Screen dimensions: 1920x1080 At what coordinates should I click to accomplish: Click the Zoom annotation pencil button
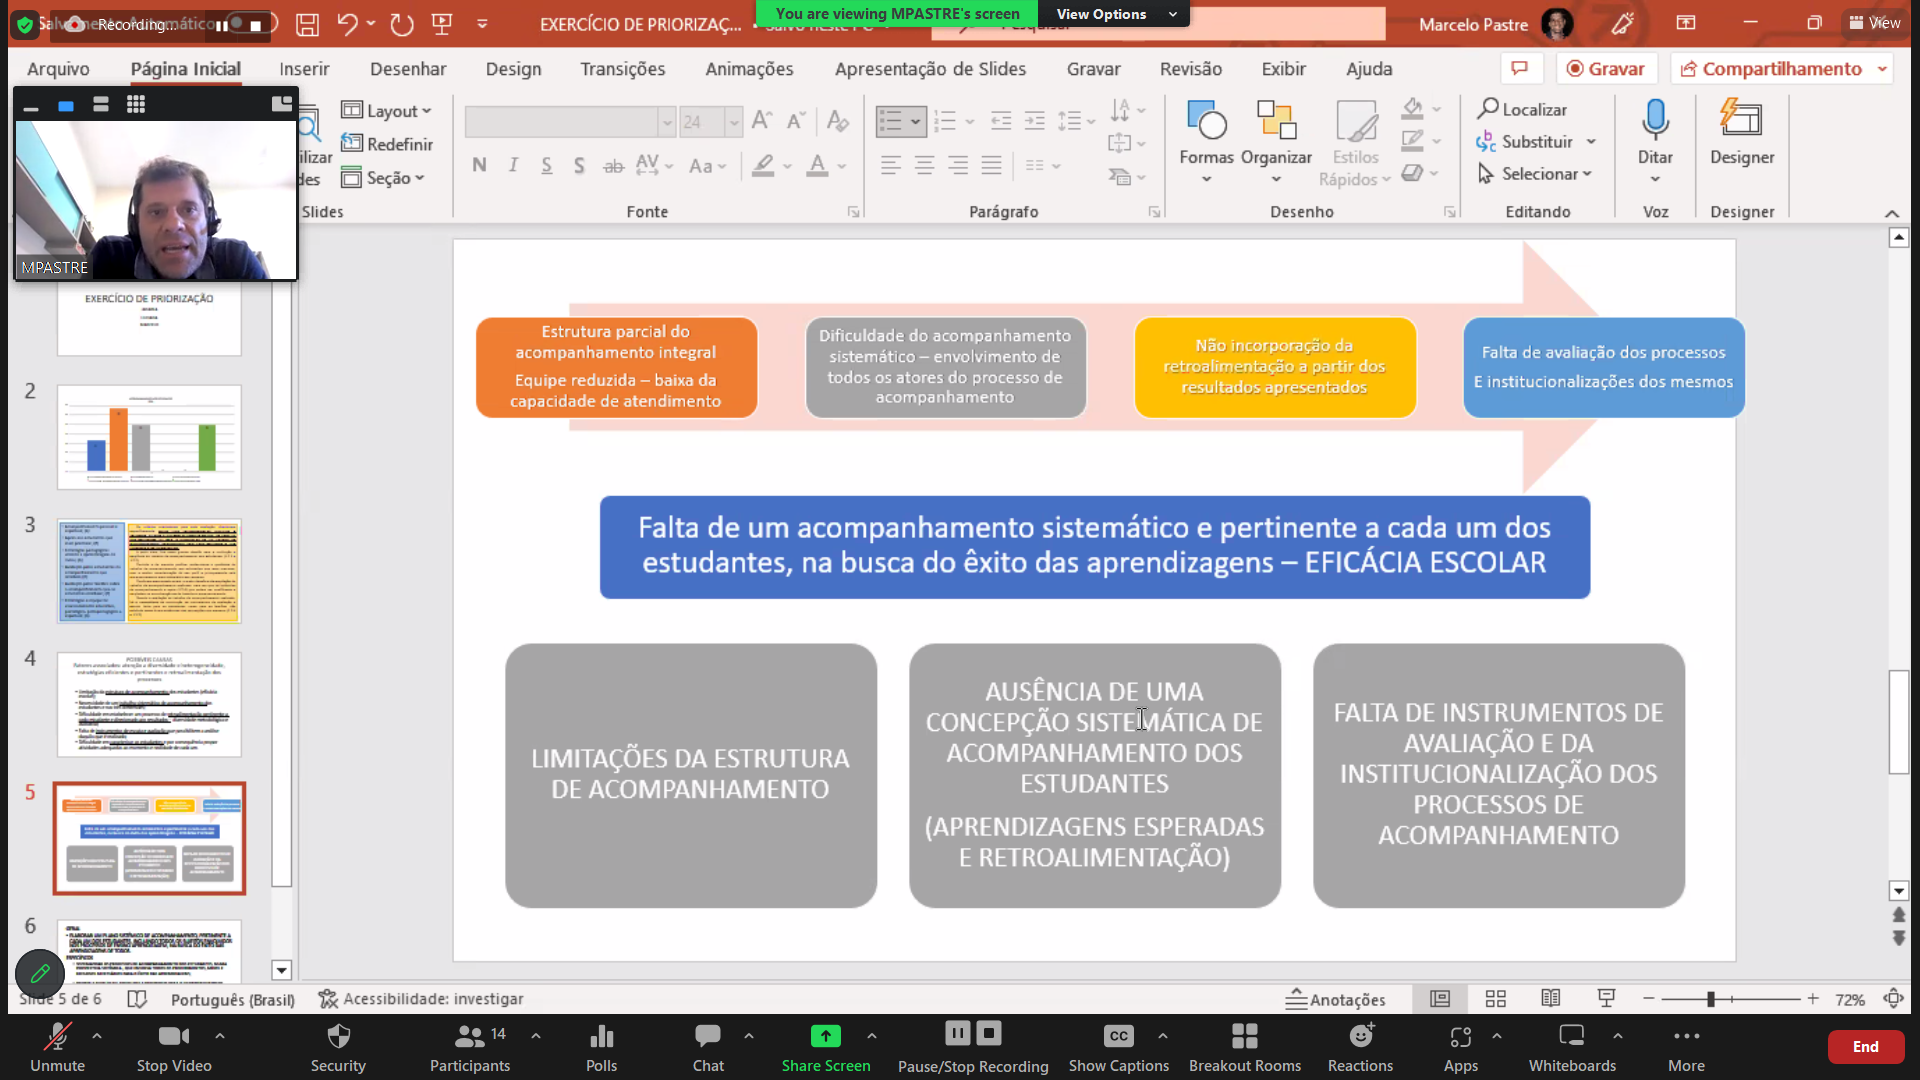pos(40,973)
